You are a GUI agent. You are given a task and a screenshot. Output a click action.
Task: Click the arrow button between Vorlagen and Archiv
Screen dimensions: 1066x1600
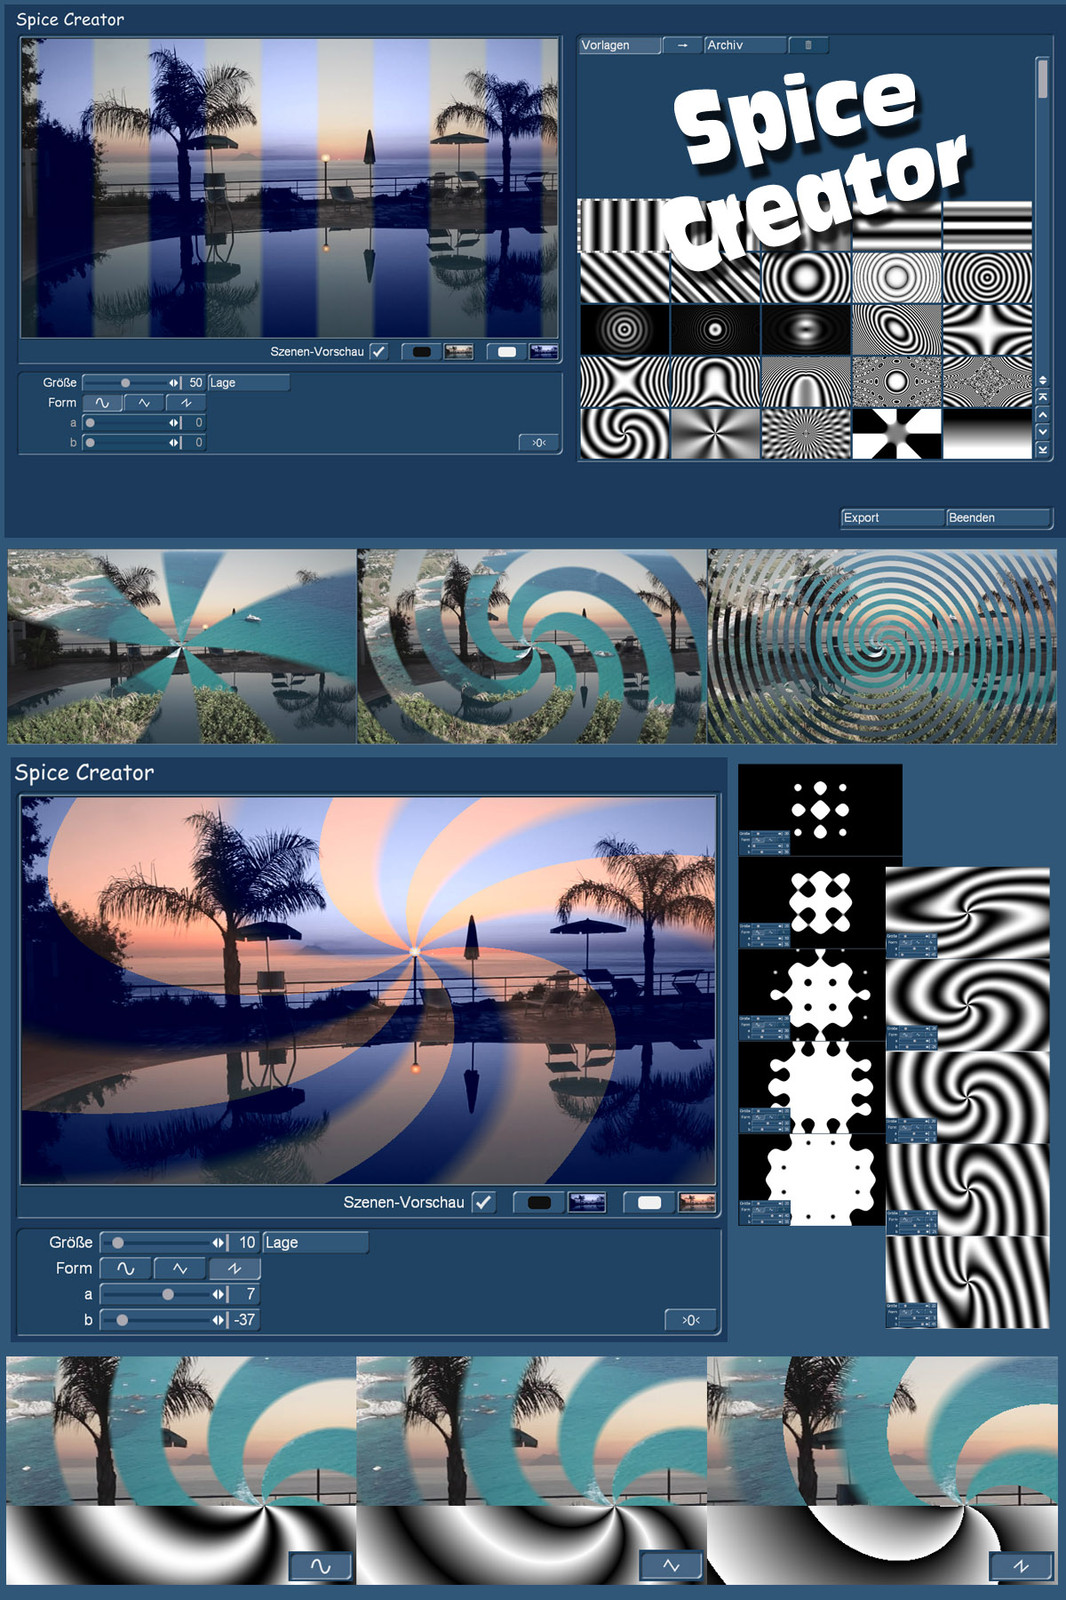pos(682,45)
